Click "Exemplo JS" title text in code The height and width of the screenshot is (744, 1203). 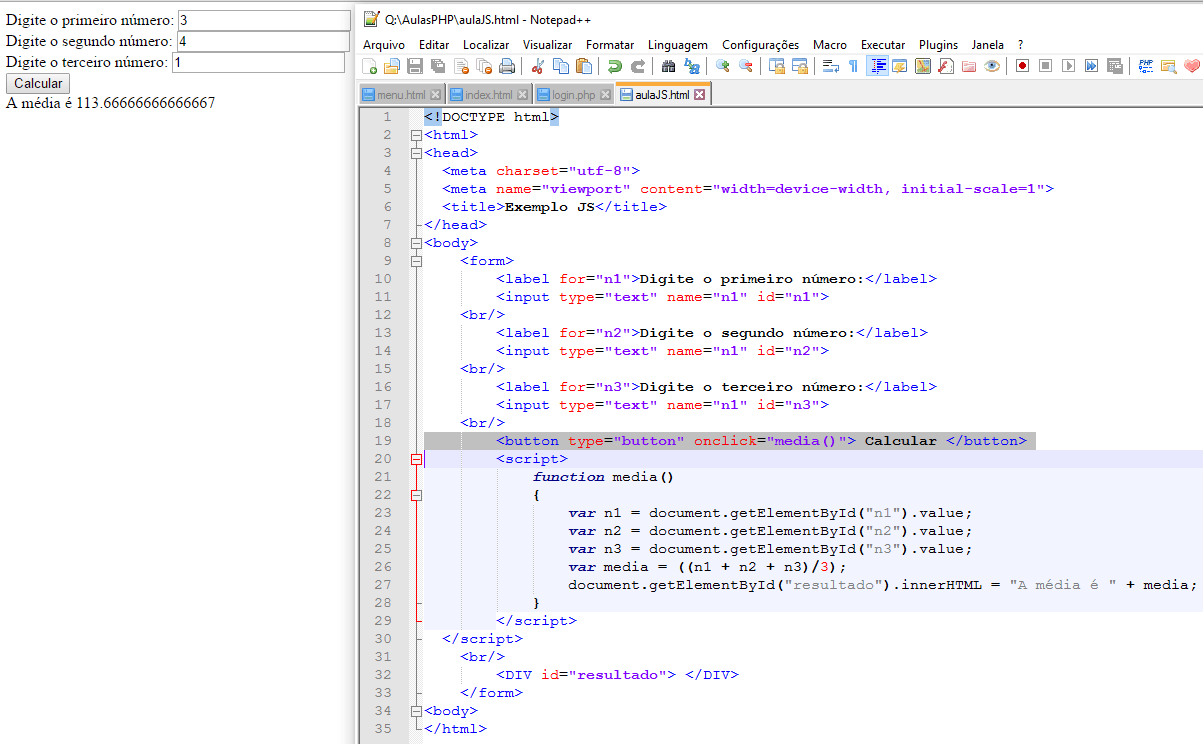click(549, 207)
